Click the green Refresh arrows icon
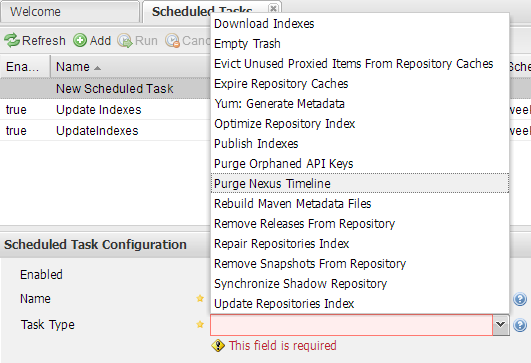Image resolution: width=531 pixels, height=363 pixels. [12, 41]
